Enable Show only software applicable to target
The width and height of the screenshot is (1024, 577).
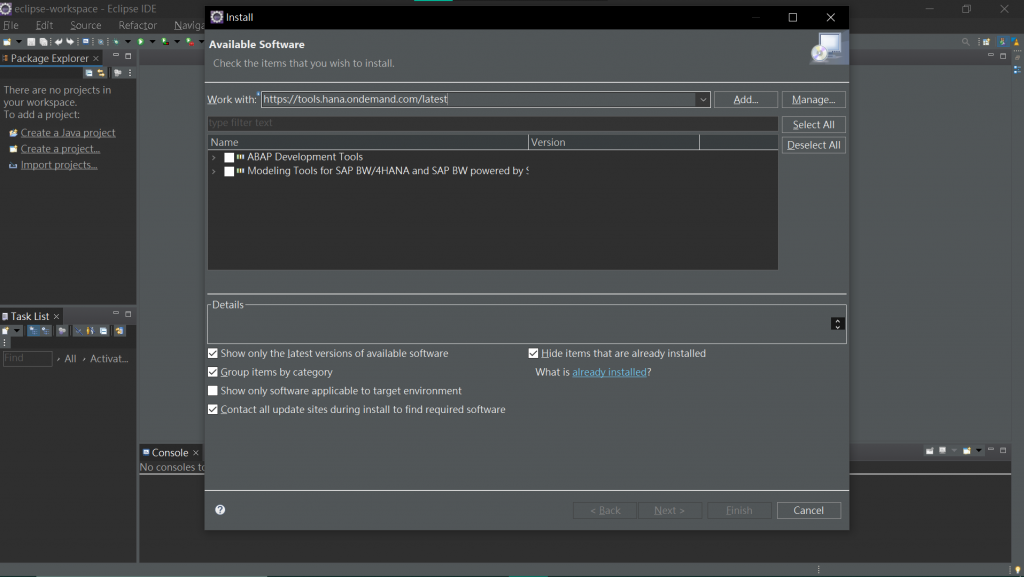click(x=213, y=390)
